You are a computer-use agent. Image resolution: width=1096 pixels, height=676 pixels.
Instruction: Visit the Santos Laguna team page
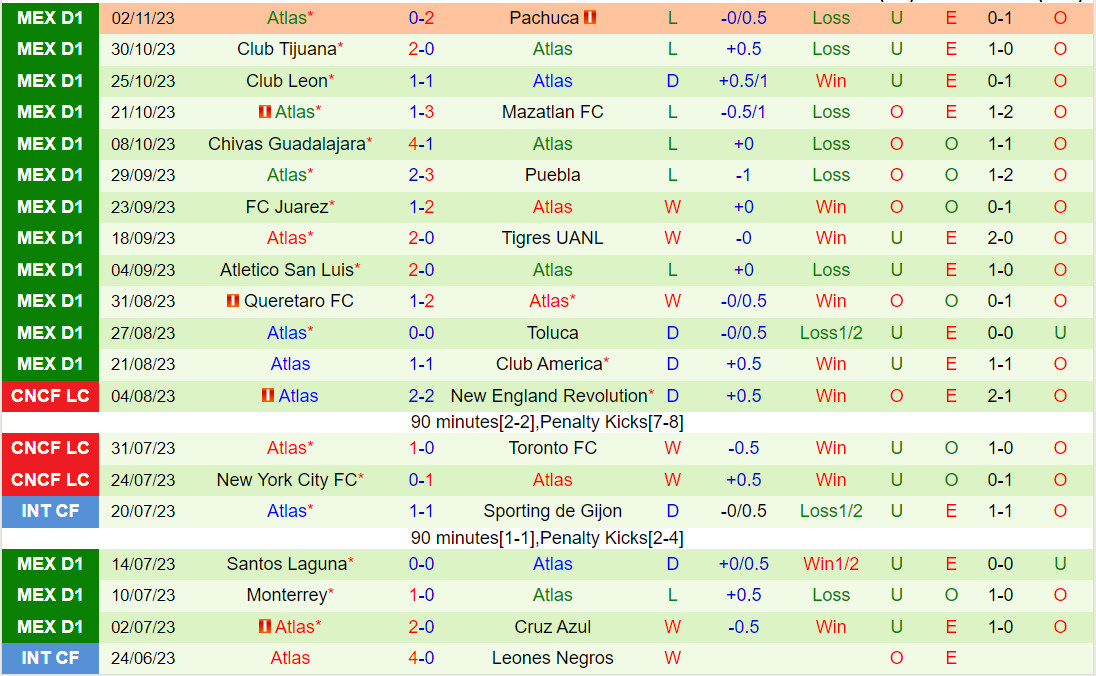[286, 564]
